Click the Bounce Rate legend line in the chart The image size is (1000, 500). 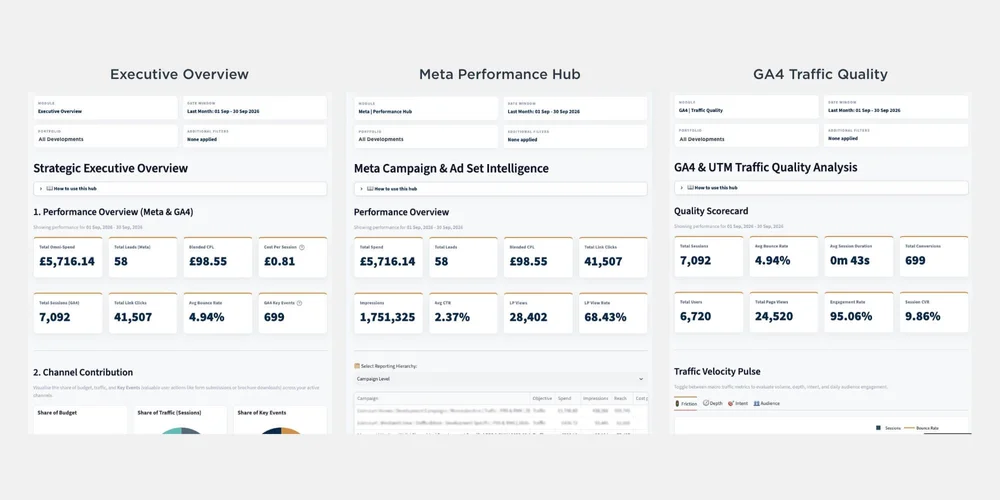click(910, 428)
